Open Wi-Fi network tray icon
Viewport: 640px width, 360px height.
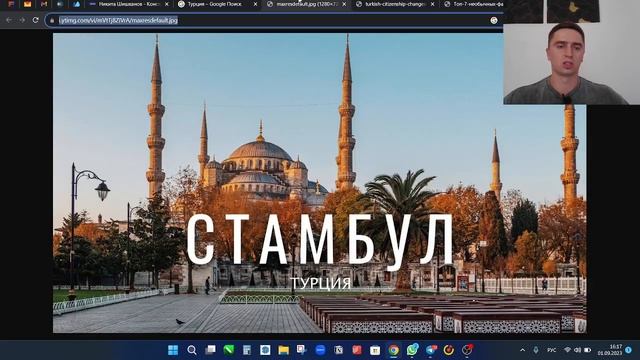click(x=567, y=350)
